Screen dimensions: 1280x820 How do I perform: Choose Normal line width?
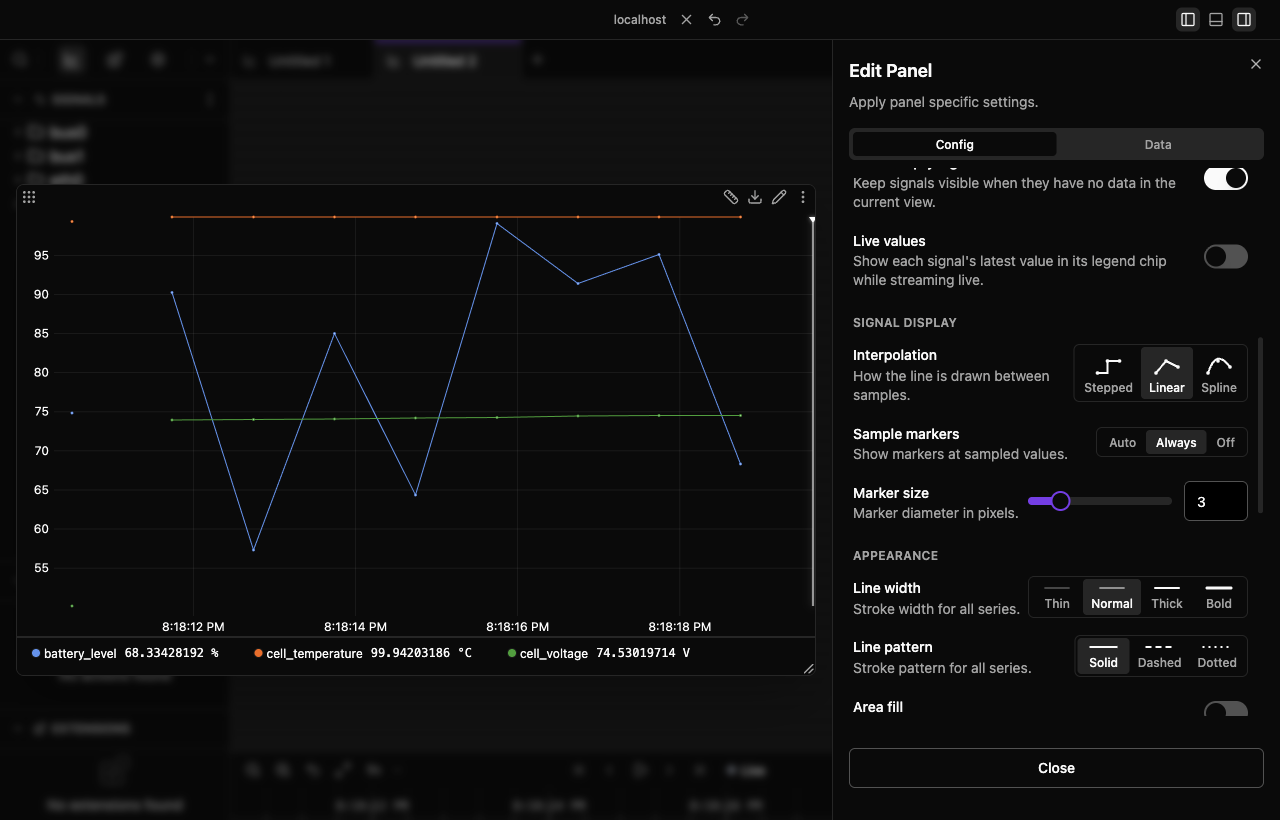[x=1112, y=596]
